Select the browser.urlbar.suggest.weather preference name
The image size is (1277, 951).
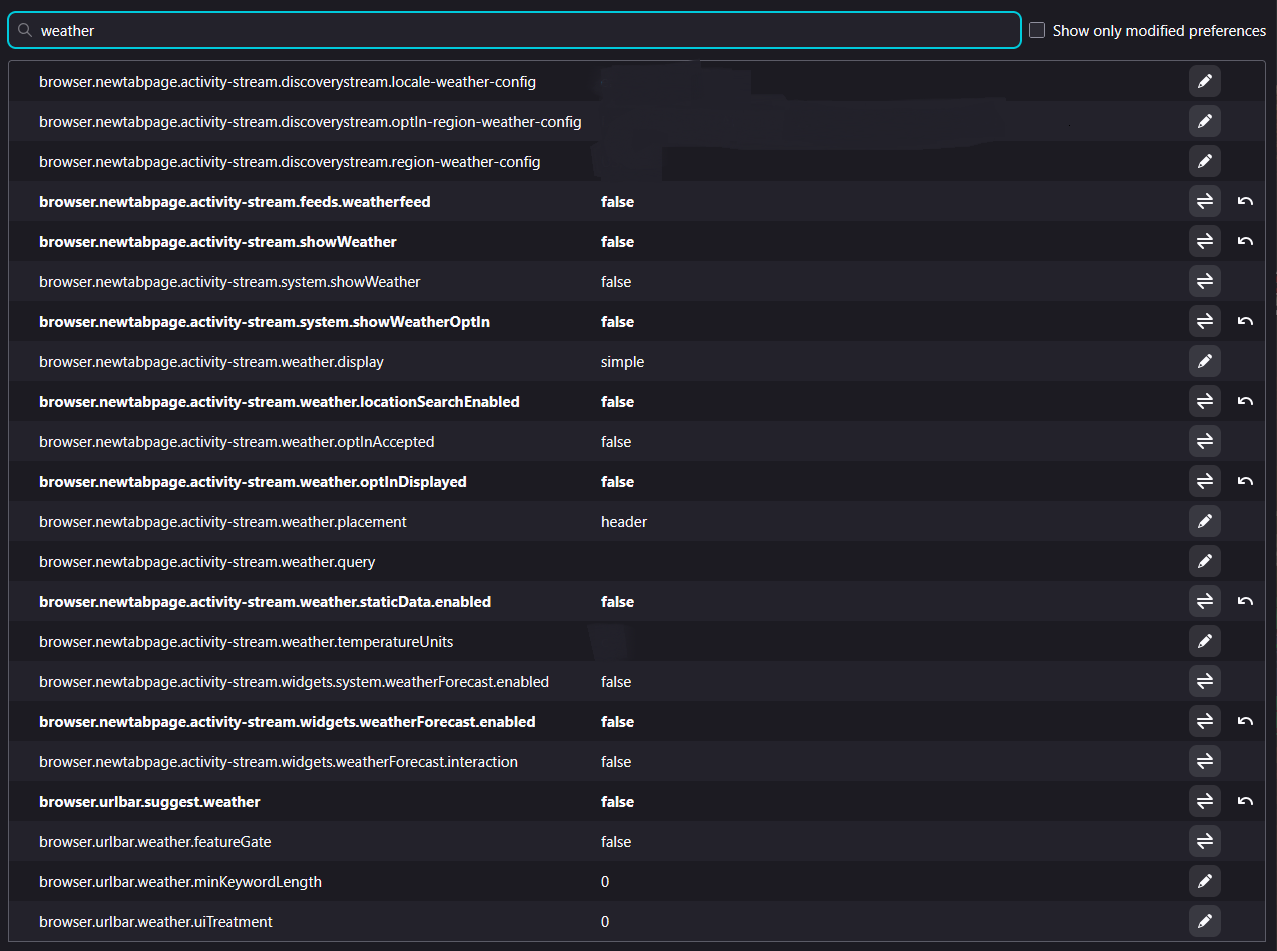coord(150,802)
